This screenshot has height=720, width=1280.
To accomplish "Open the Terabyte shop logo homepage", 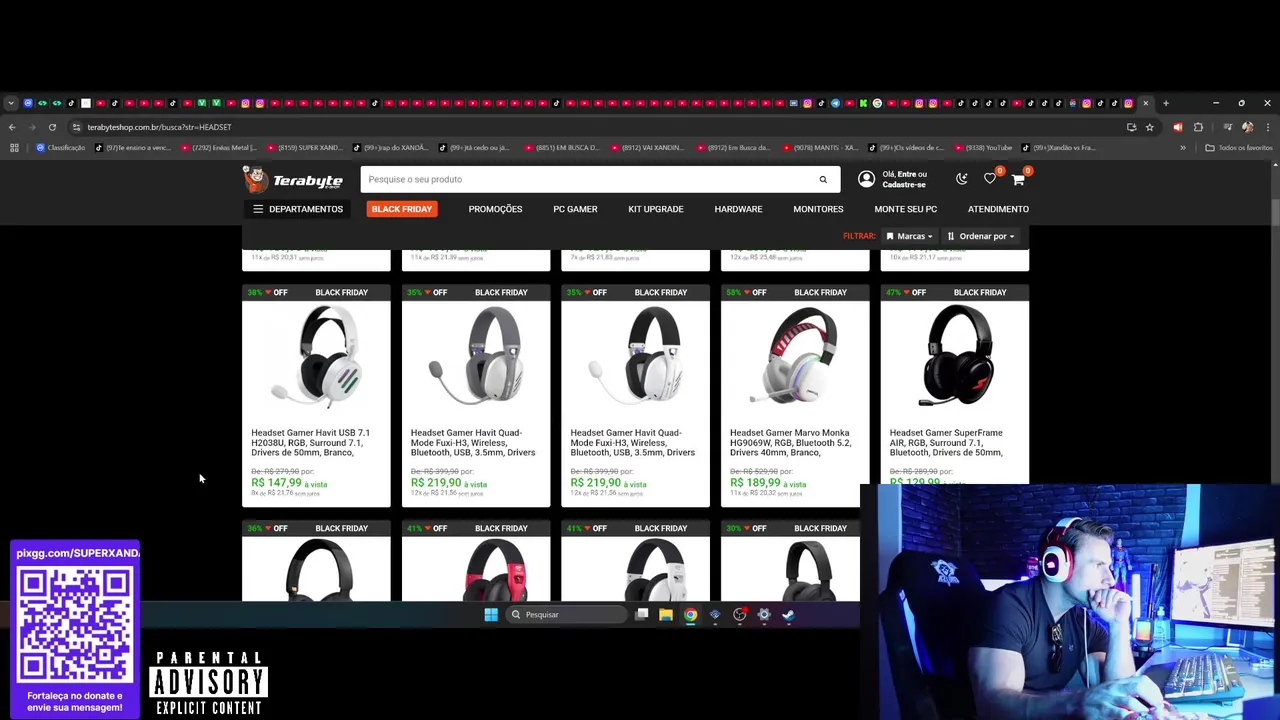I will pyautogui.click(x=293, y=179).
